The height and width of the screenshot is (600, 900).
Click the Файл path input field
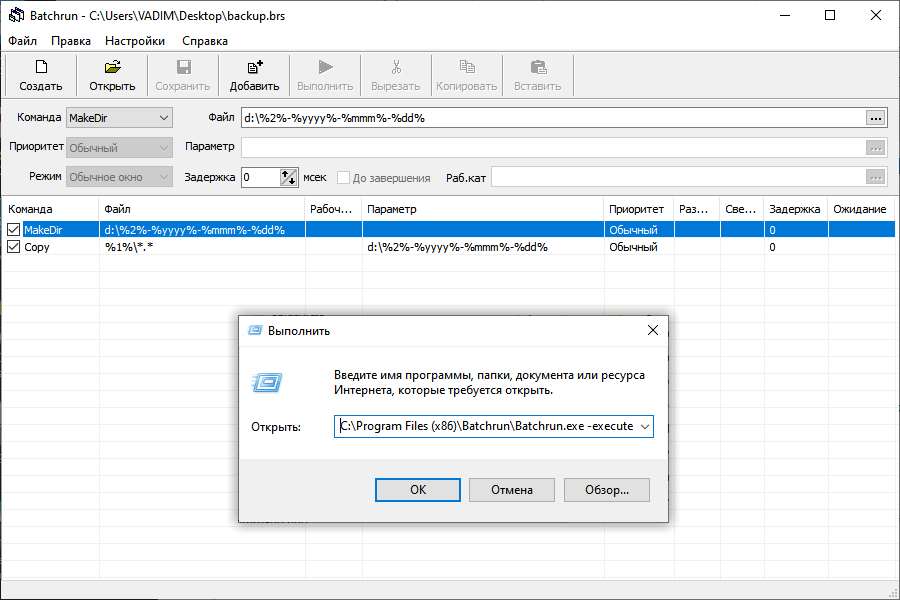pyautogui.click(x=553, y=118)
